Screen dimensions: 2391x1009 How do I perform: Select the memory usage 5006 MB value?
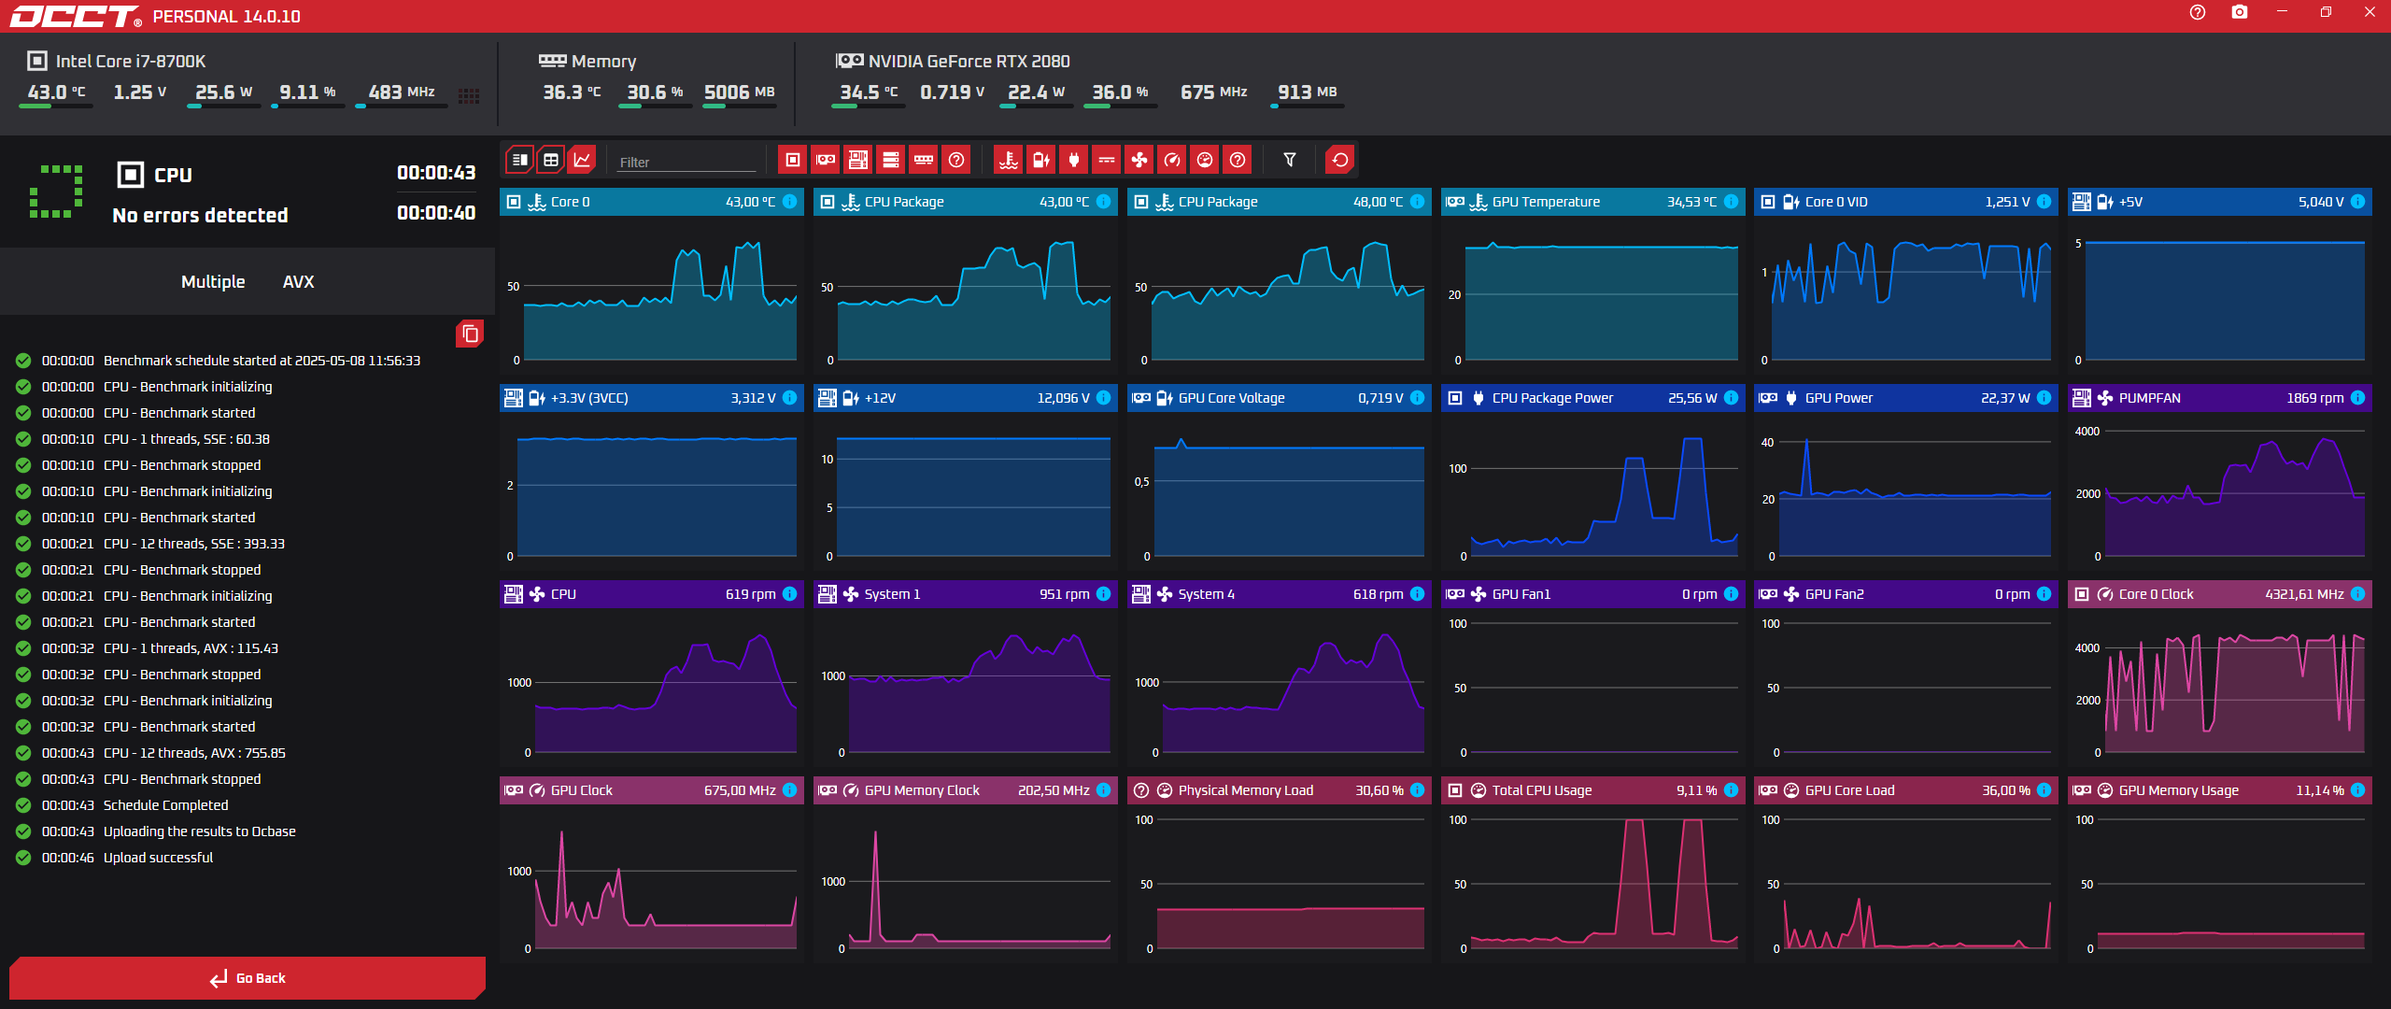739,92
